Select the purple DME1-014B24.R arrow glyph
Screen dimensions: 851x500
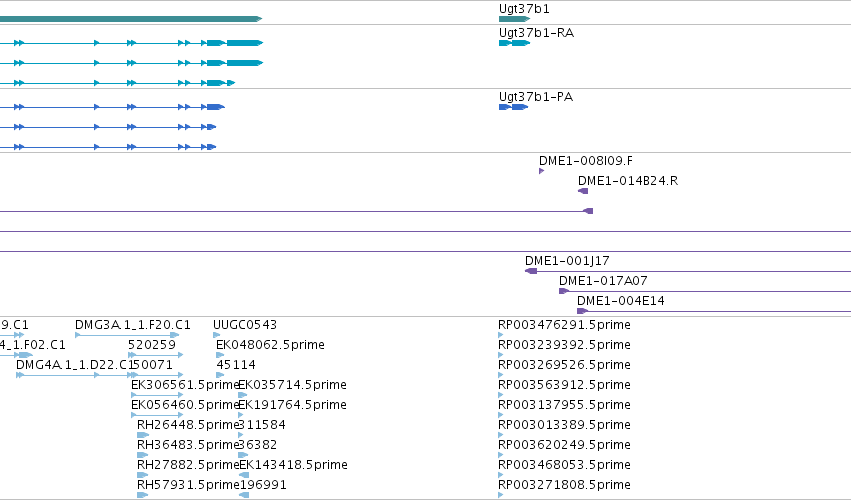[583, 191]
